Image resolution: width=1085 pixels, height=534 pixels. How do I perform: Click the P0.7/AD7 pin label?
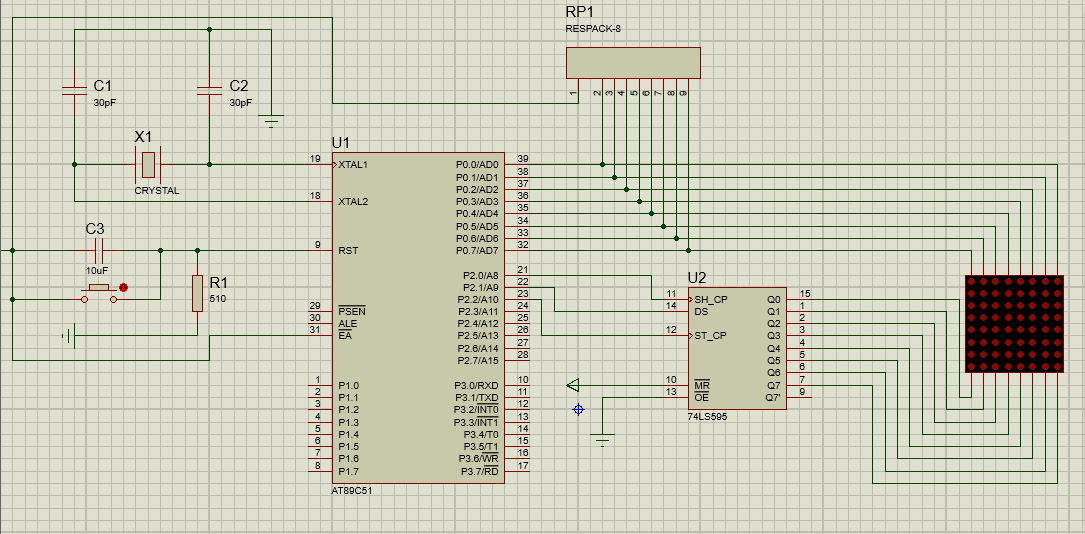pos(477,250)
